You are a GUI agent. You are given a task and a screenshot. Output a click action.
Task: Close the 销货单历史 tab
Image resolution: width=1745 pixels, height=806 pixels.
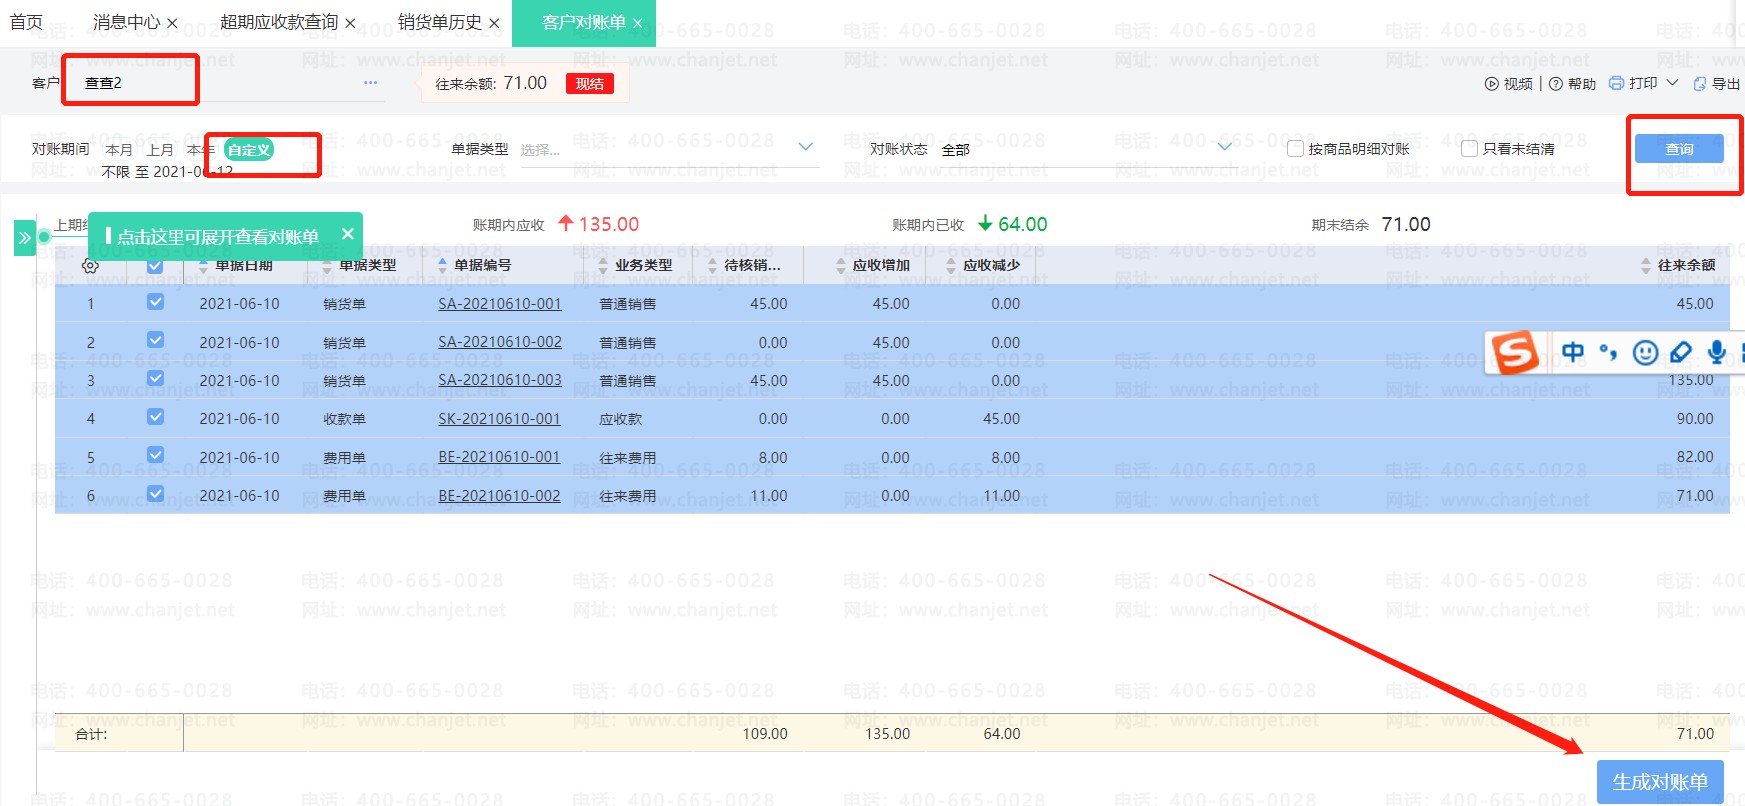494,23
